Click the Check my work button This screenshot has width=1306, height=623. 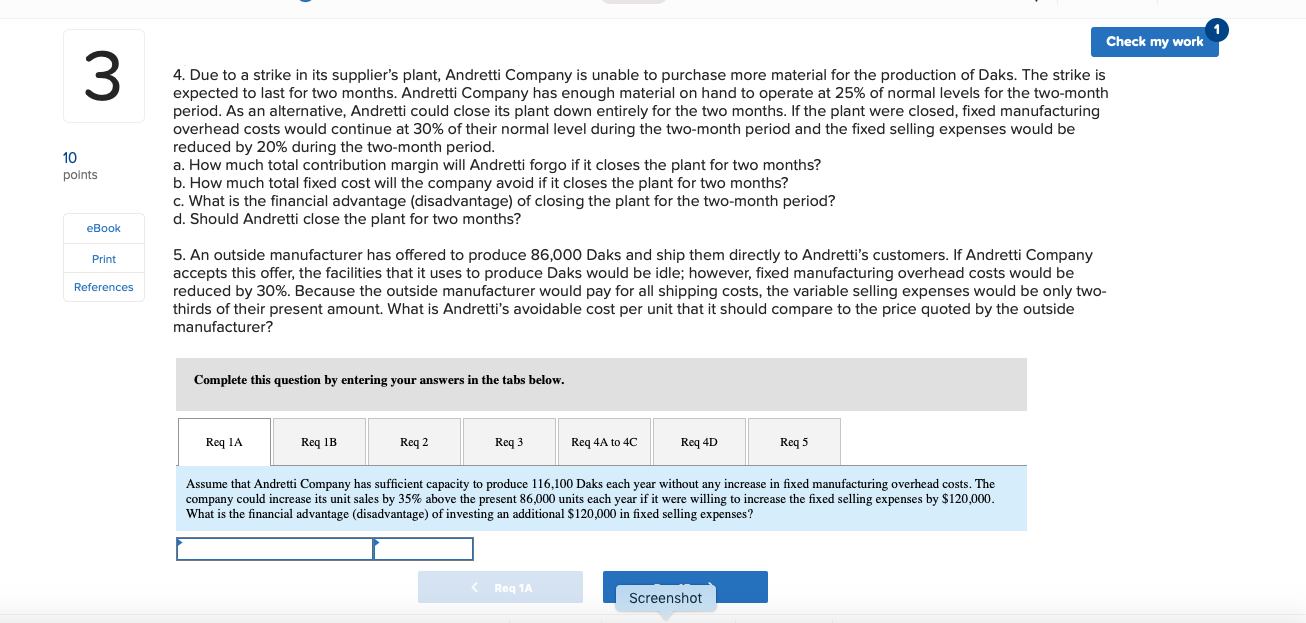pos(1154,42)
